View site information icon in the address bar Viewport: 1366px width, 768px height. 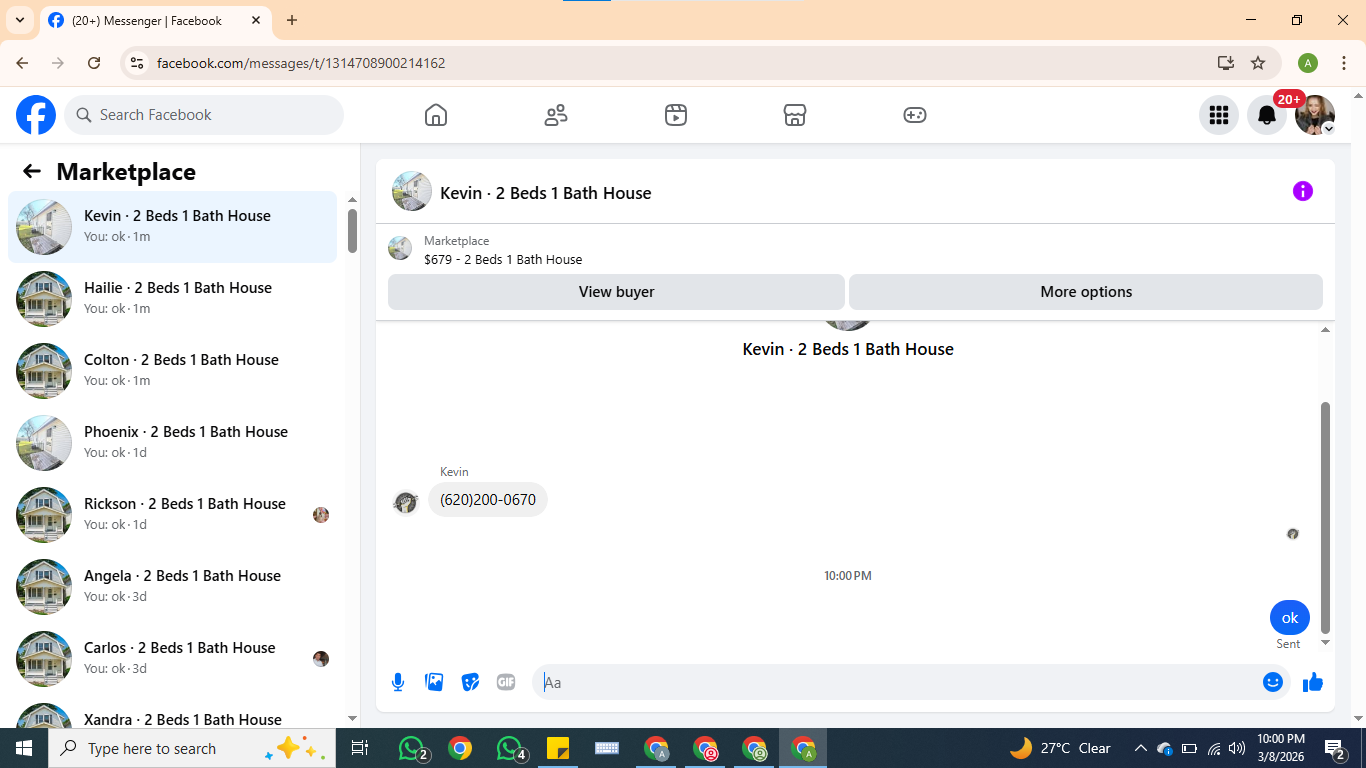(138, 63)
